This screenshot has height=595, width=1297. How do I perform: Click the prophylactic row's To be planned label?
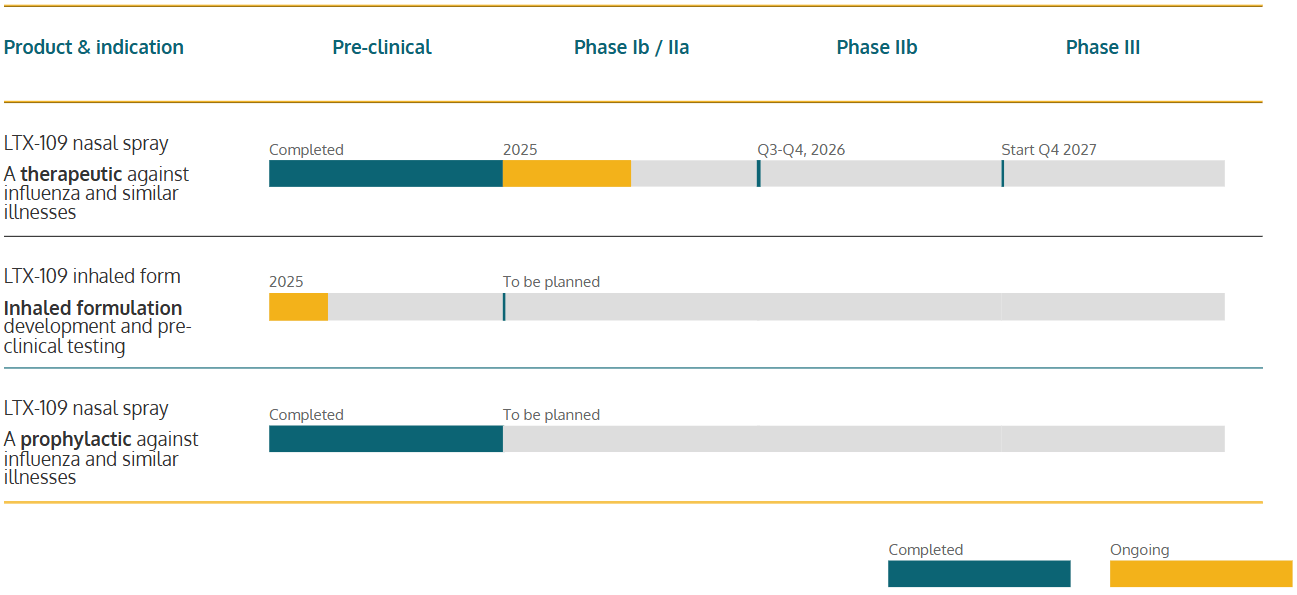pos(551,415)
